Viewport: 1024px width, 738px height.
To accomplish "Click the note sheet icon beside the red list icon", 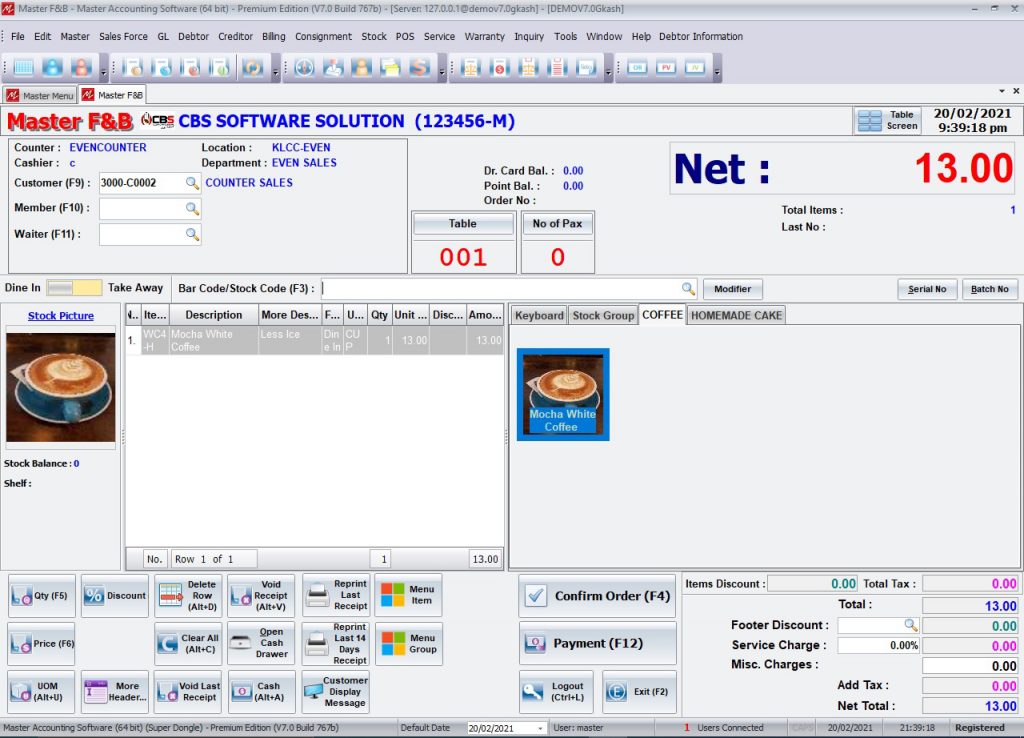I will coord(586,67).
